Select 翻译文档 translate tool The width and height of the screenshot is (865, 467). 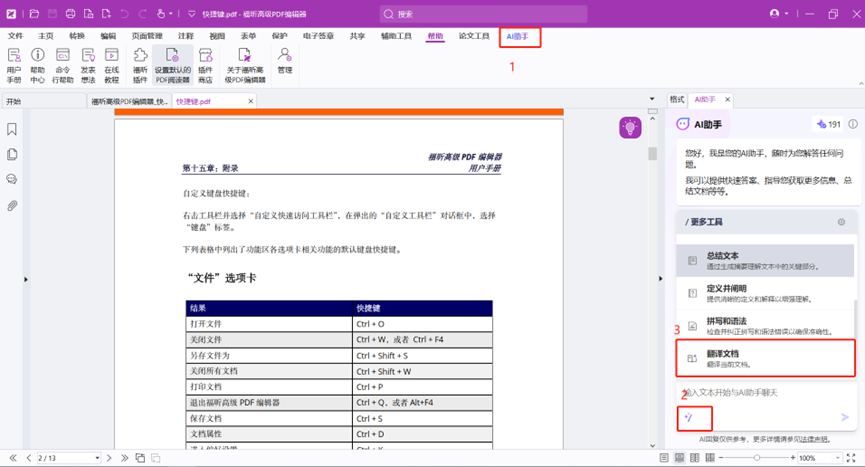pyautogui.click(x=766, y=358)
